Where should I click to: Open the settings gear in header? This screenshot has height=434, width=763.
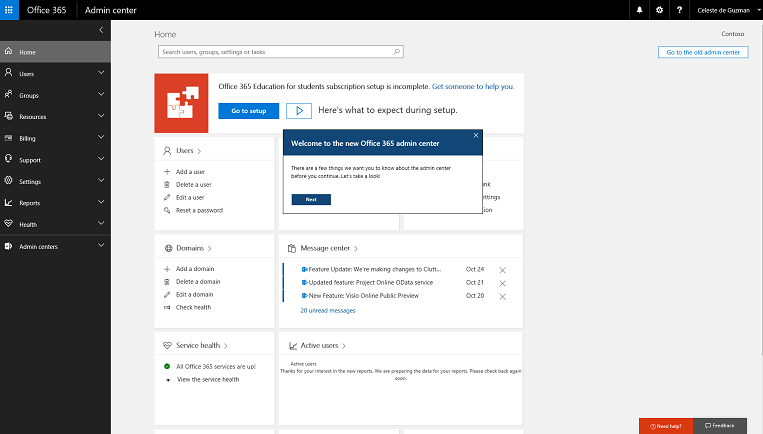659,10
